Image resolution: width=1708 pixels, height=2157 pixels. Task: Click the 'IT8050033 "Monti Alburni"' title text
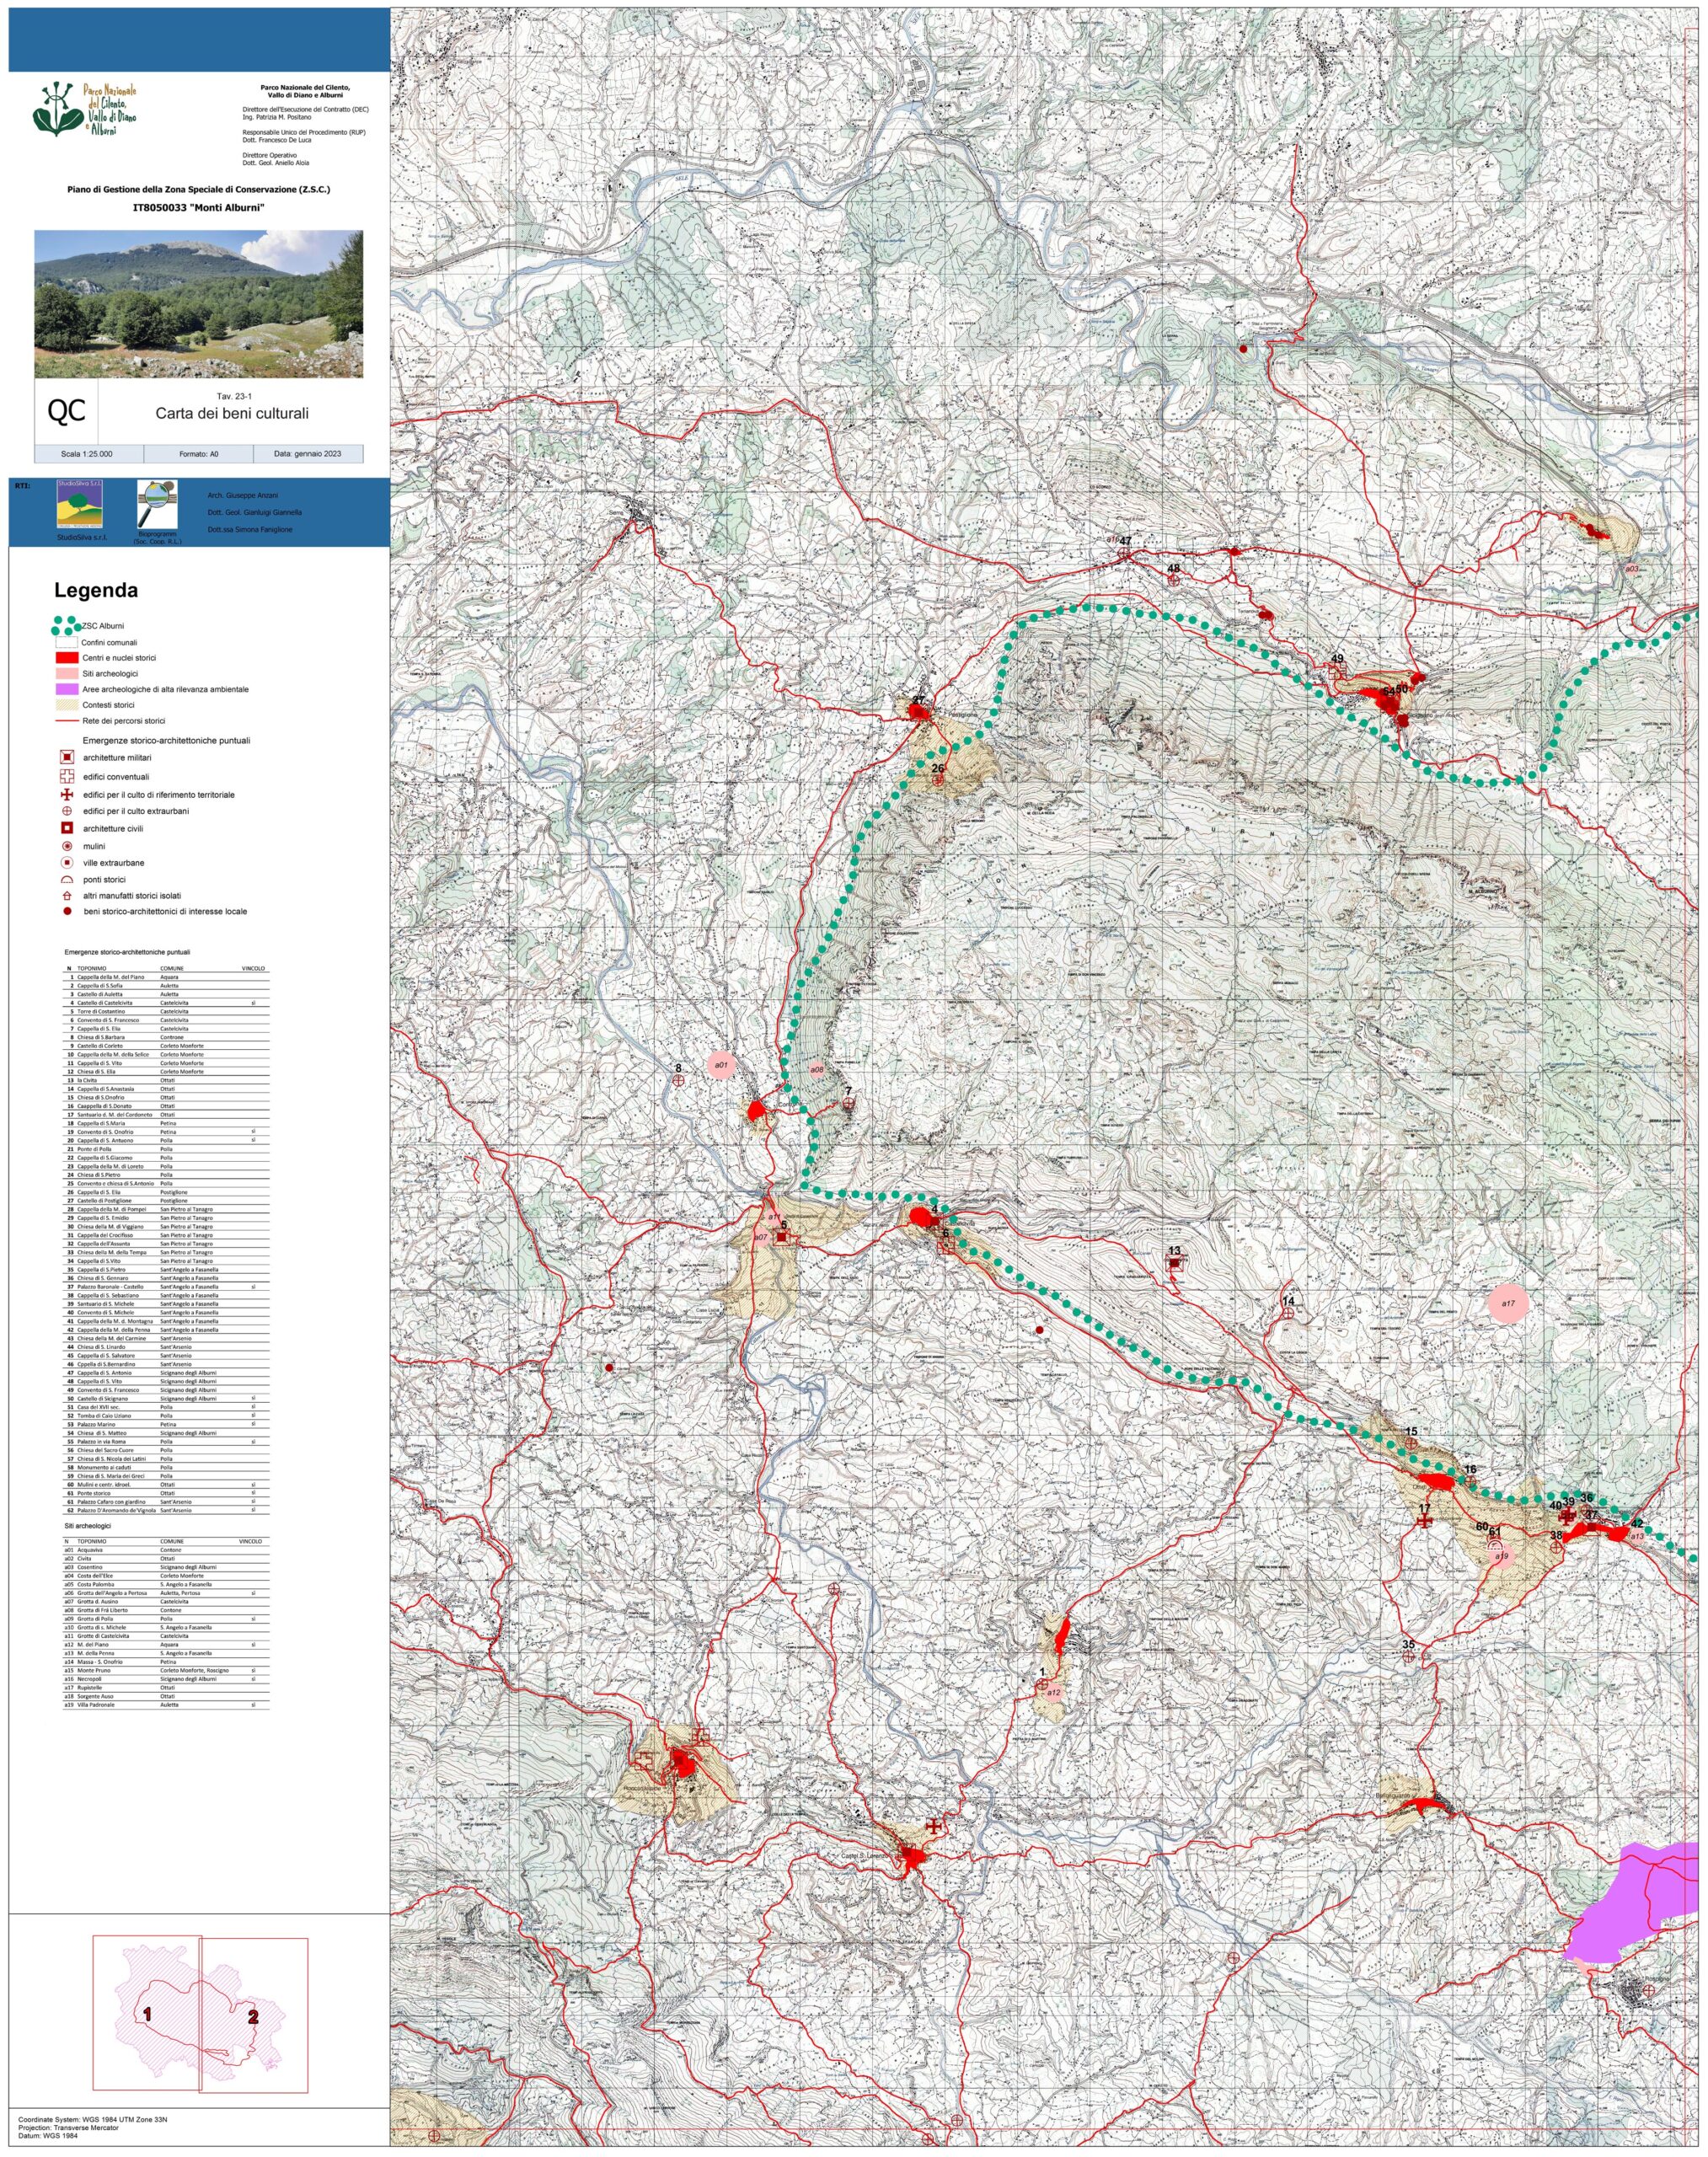(199, 207)
